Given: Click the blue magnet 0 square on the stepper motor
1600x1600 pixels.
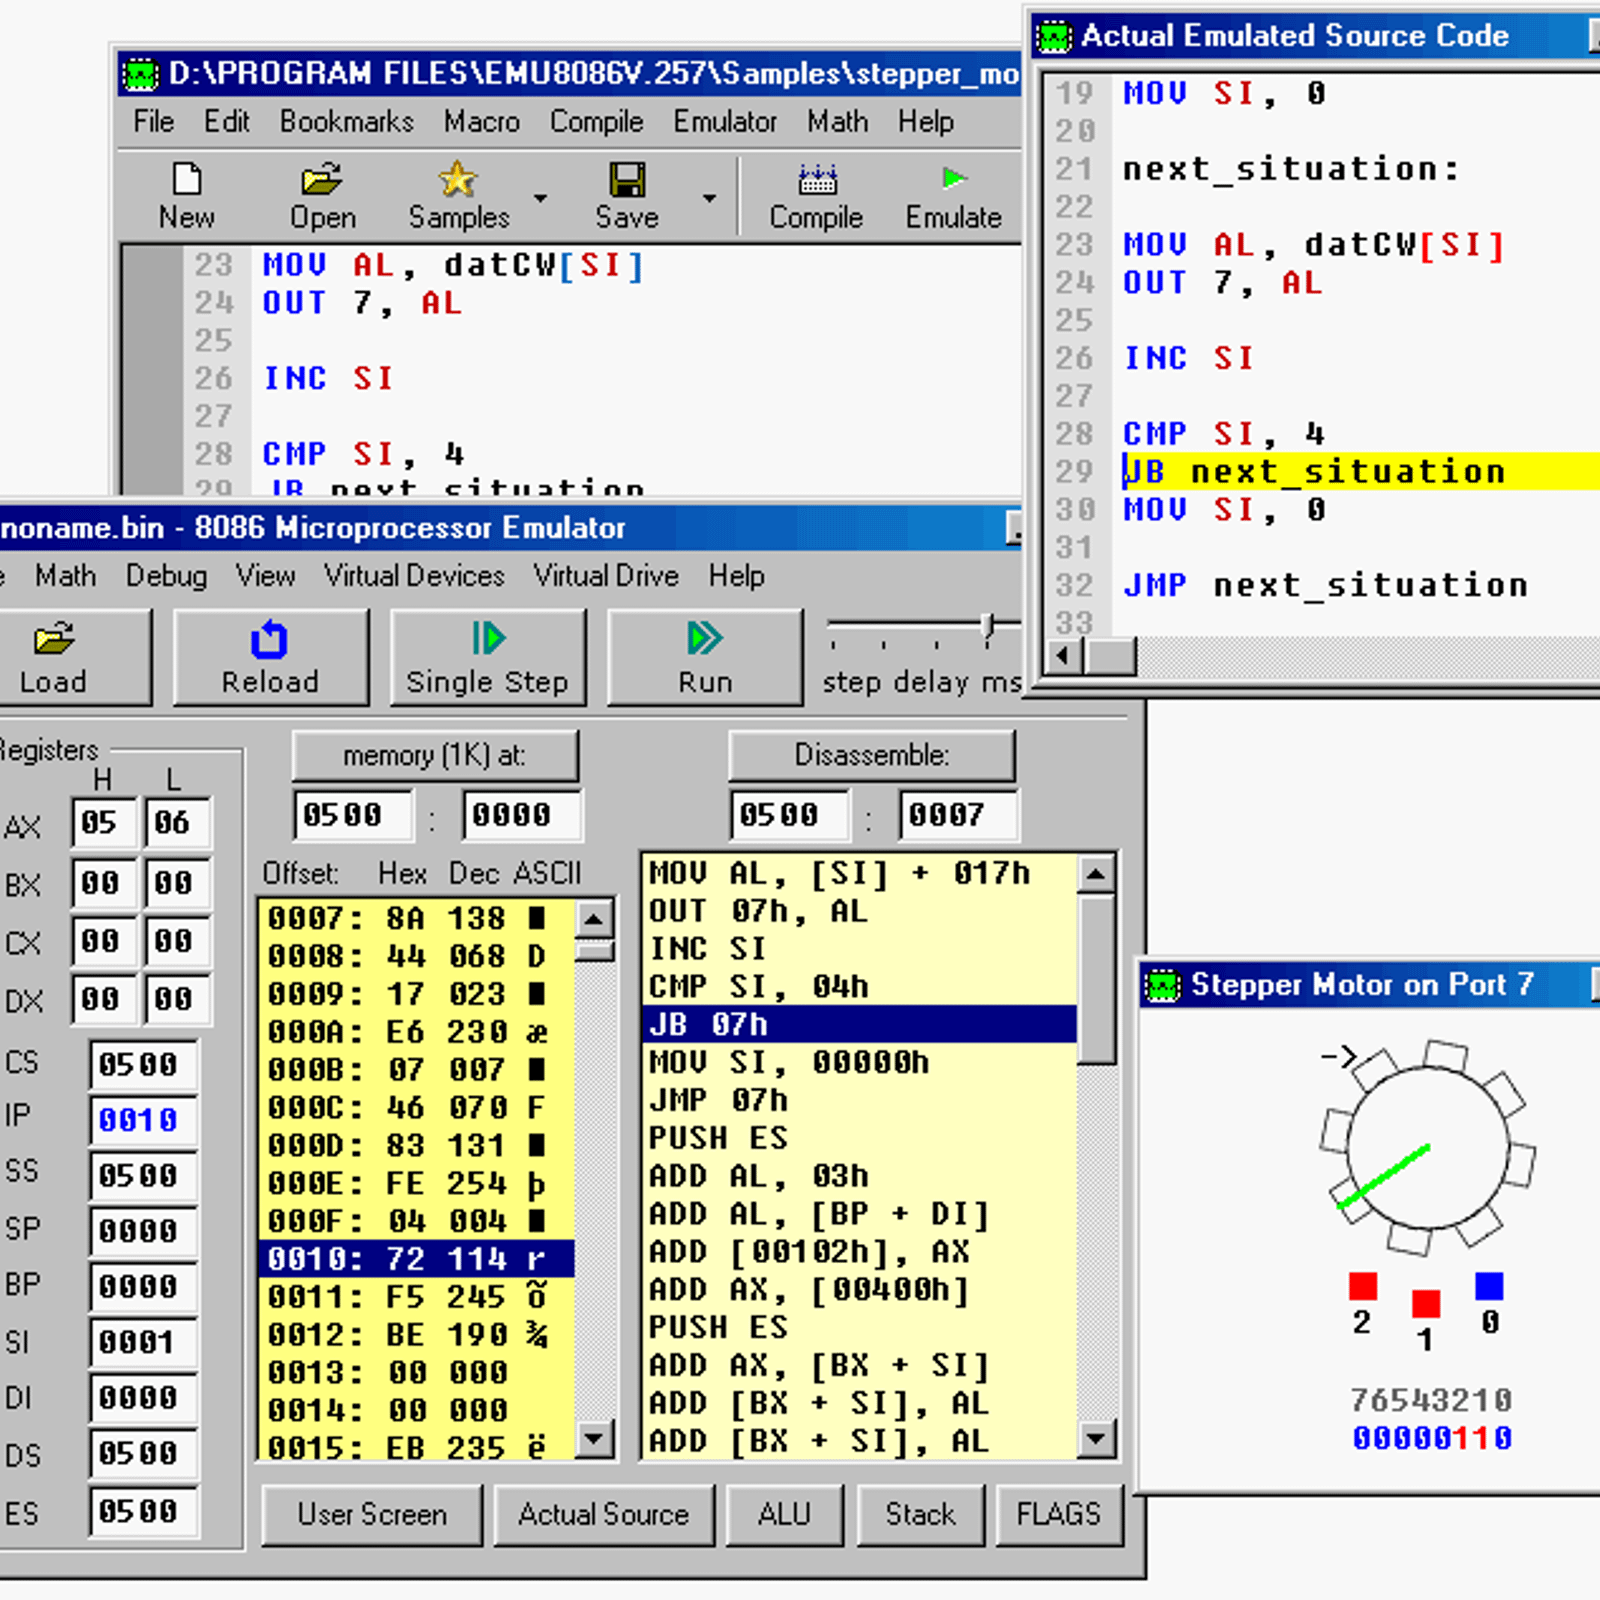Looking at the screenshot, I should [x=1489, y=1286].
